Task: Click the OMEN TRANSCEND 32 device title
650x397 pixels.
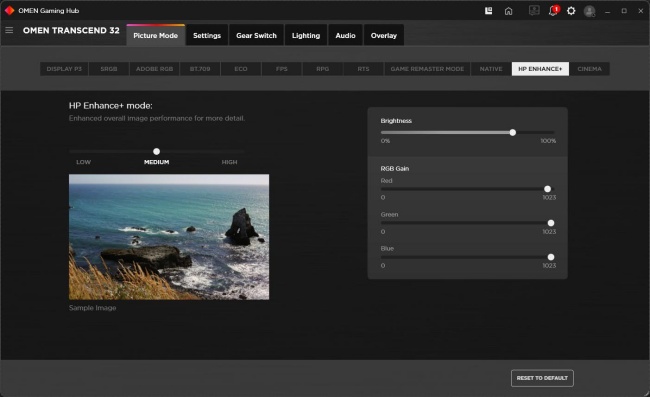Action: (71, 30)
